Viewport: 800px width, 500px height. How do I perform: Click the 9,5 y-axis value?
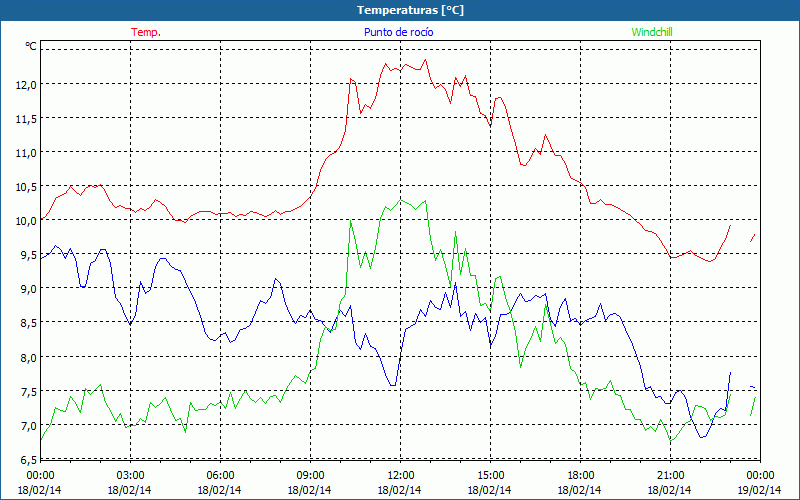[28, 255]
